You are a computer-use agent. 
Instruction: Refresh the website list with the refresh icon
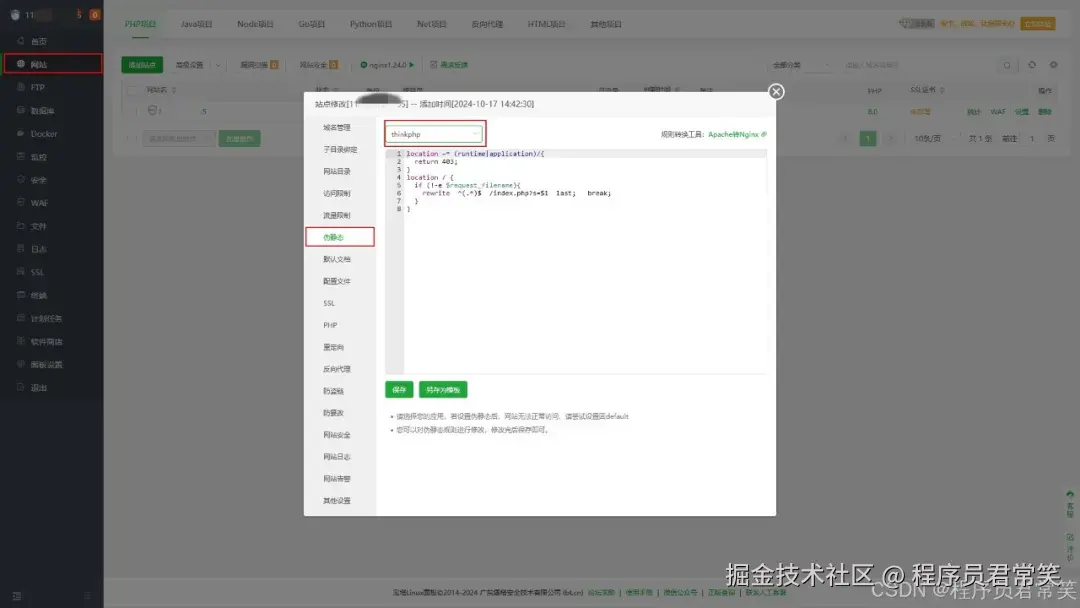point(1032,64)
